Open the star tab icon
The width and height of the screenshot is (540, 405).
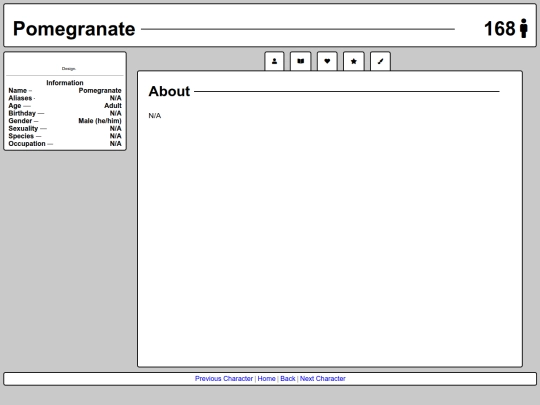pyautogui.click(x=354, y=61)
